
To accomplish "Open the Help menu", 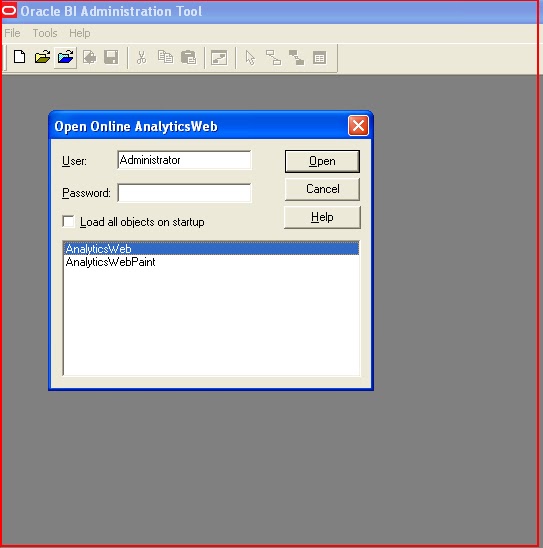I will coord(80,33).
